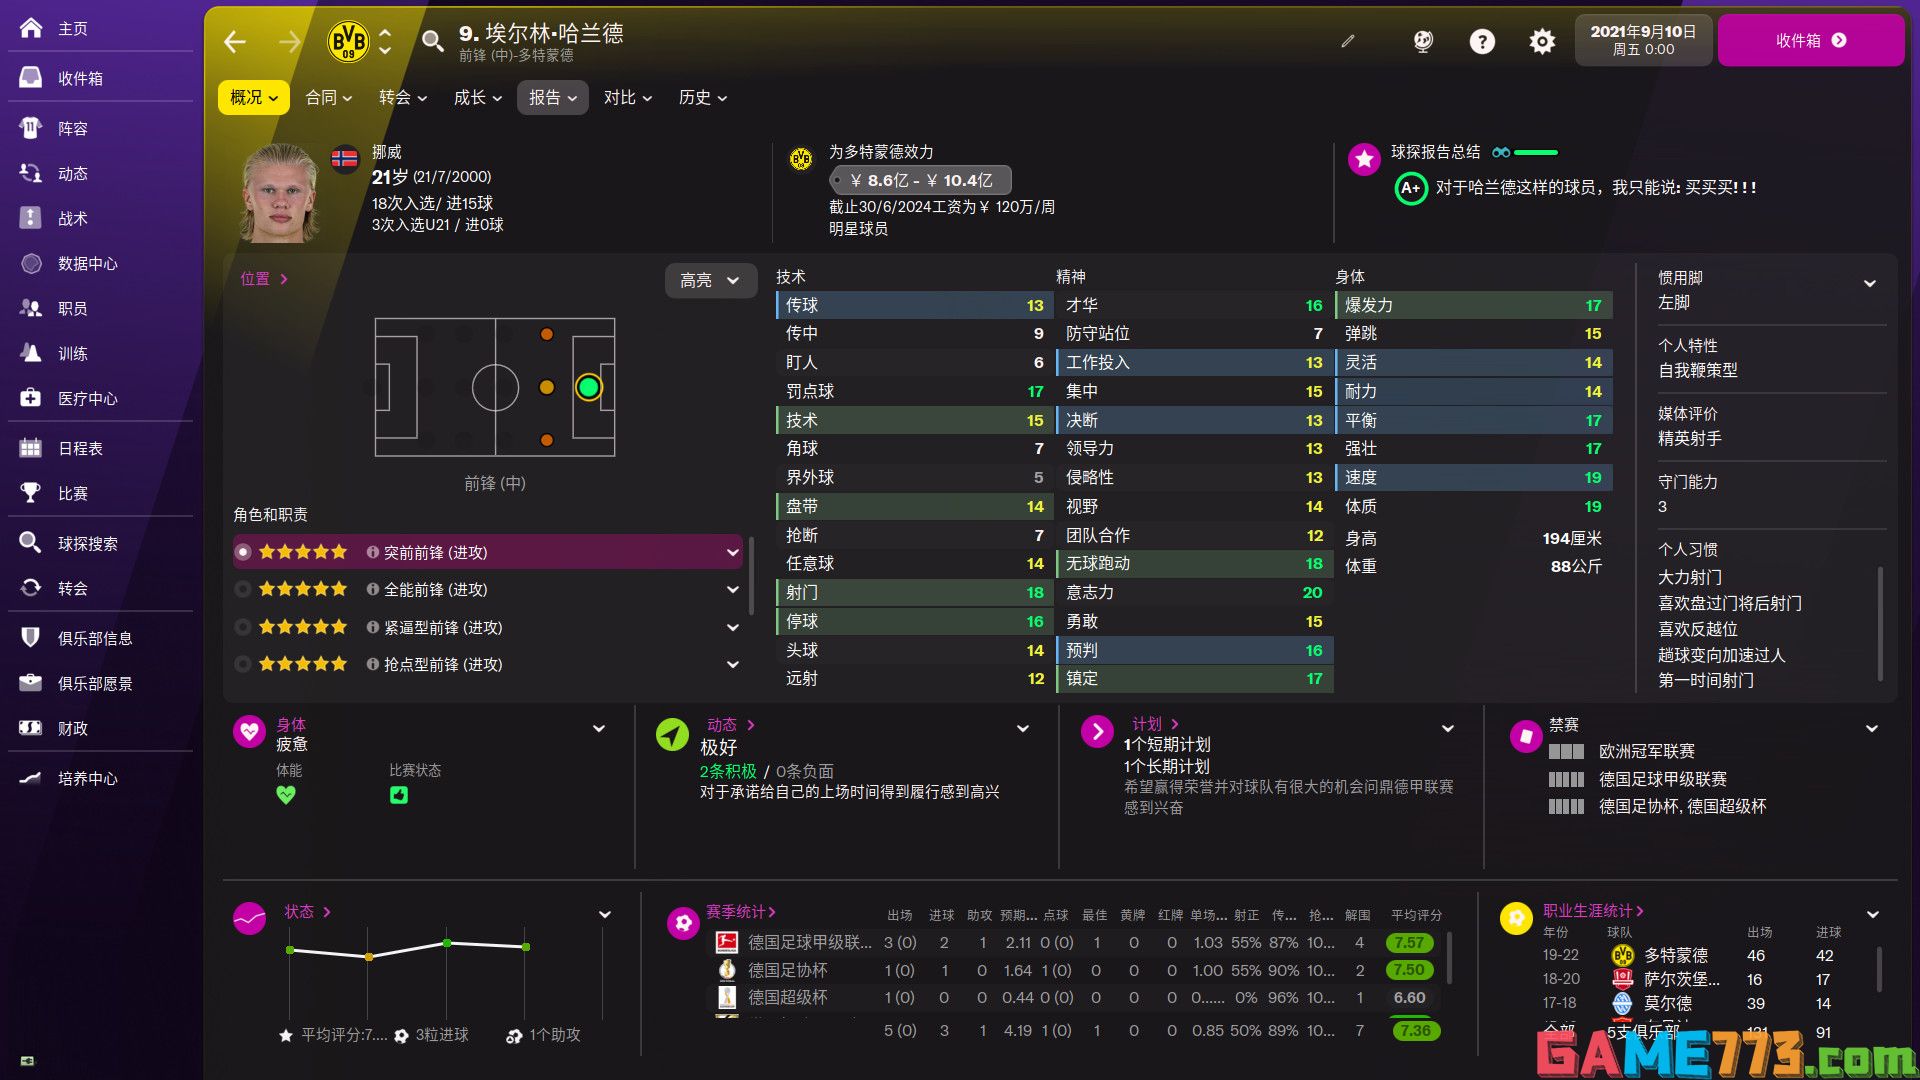Expand the 突前前锋 role details chevron
The image size is (1920, 1080).
(x=733, y=552)
